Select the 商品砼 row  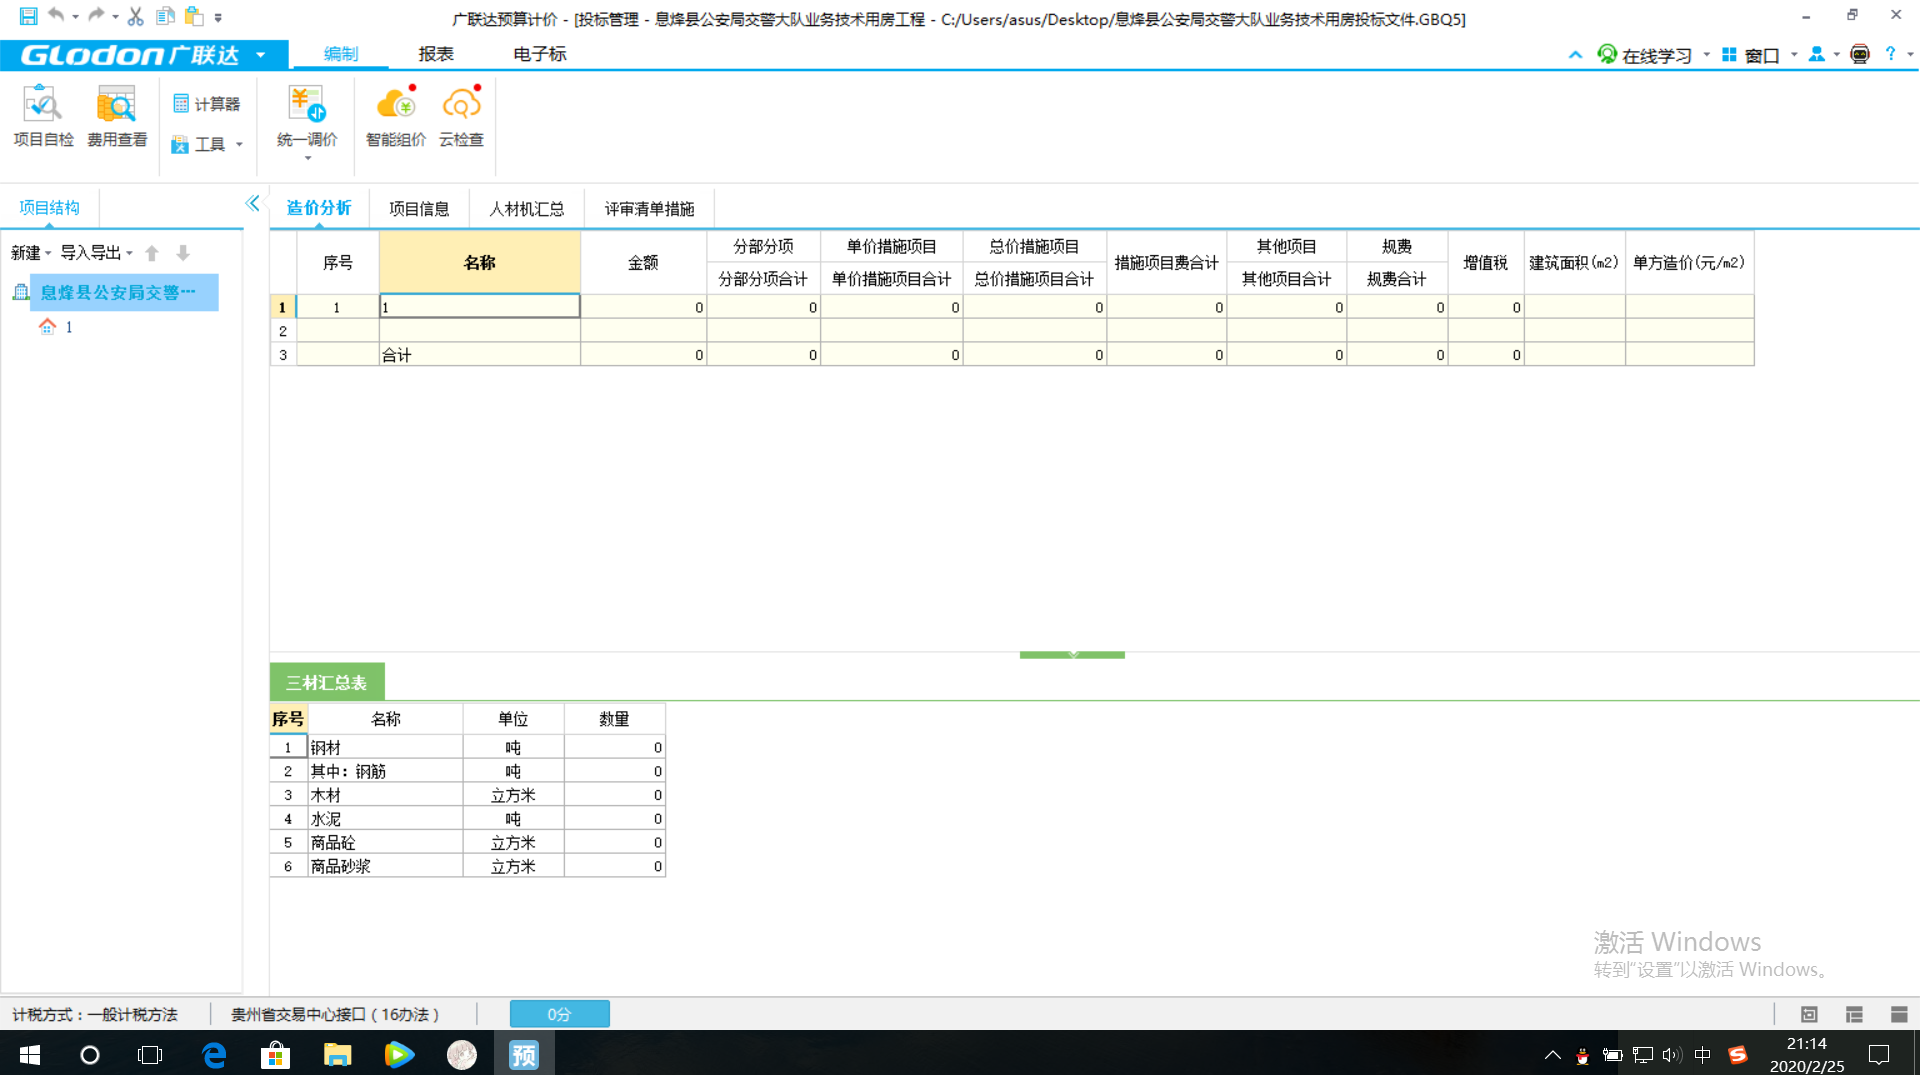pyautogui.click(x=467, y=843)
